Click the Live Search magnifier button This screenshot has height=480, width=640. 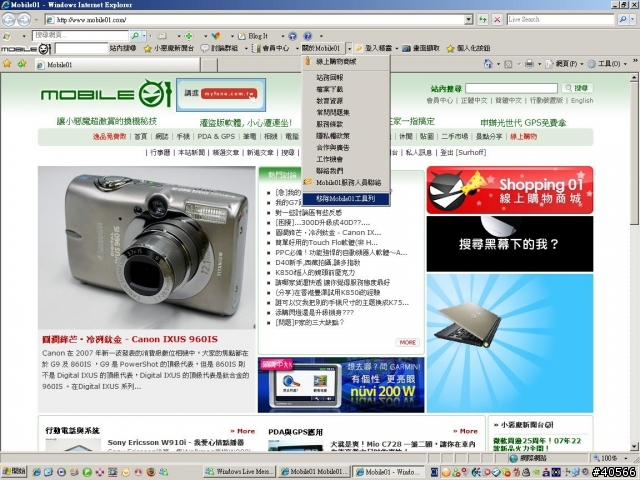pos(623,19)
